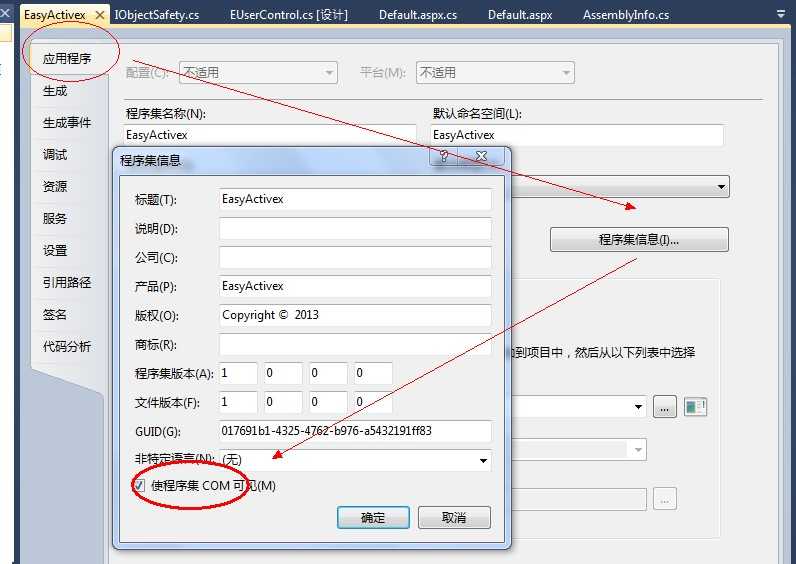The width and height of the screenshot is (796, 564).
Task: Open the 调试 properties page
Action: (x=55, y=155)
